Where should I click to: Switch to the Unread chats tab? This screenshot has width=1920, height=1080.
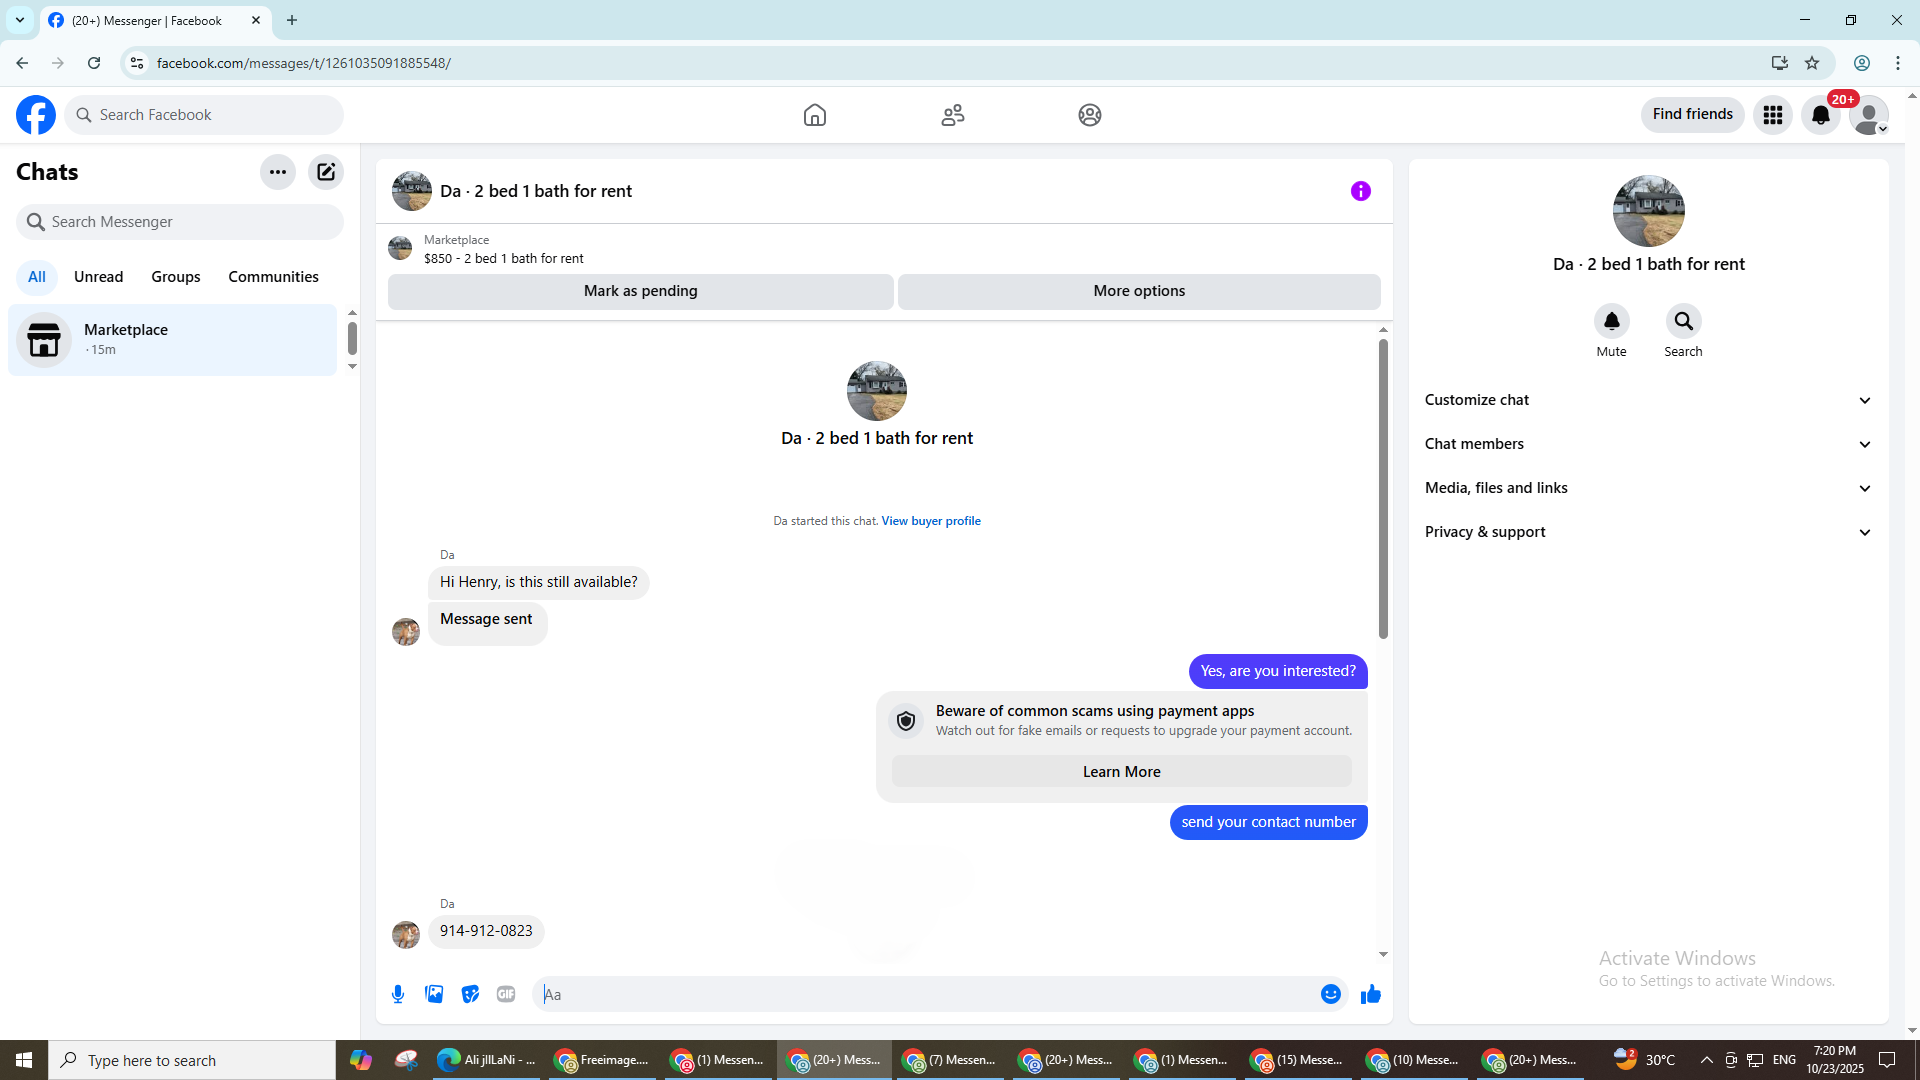click(x=98, y=277)
